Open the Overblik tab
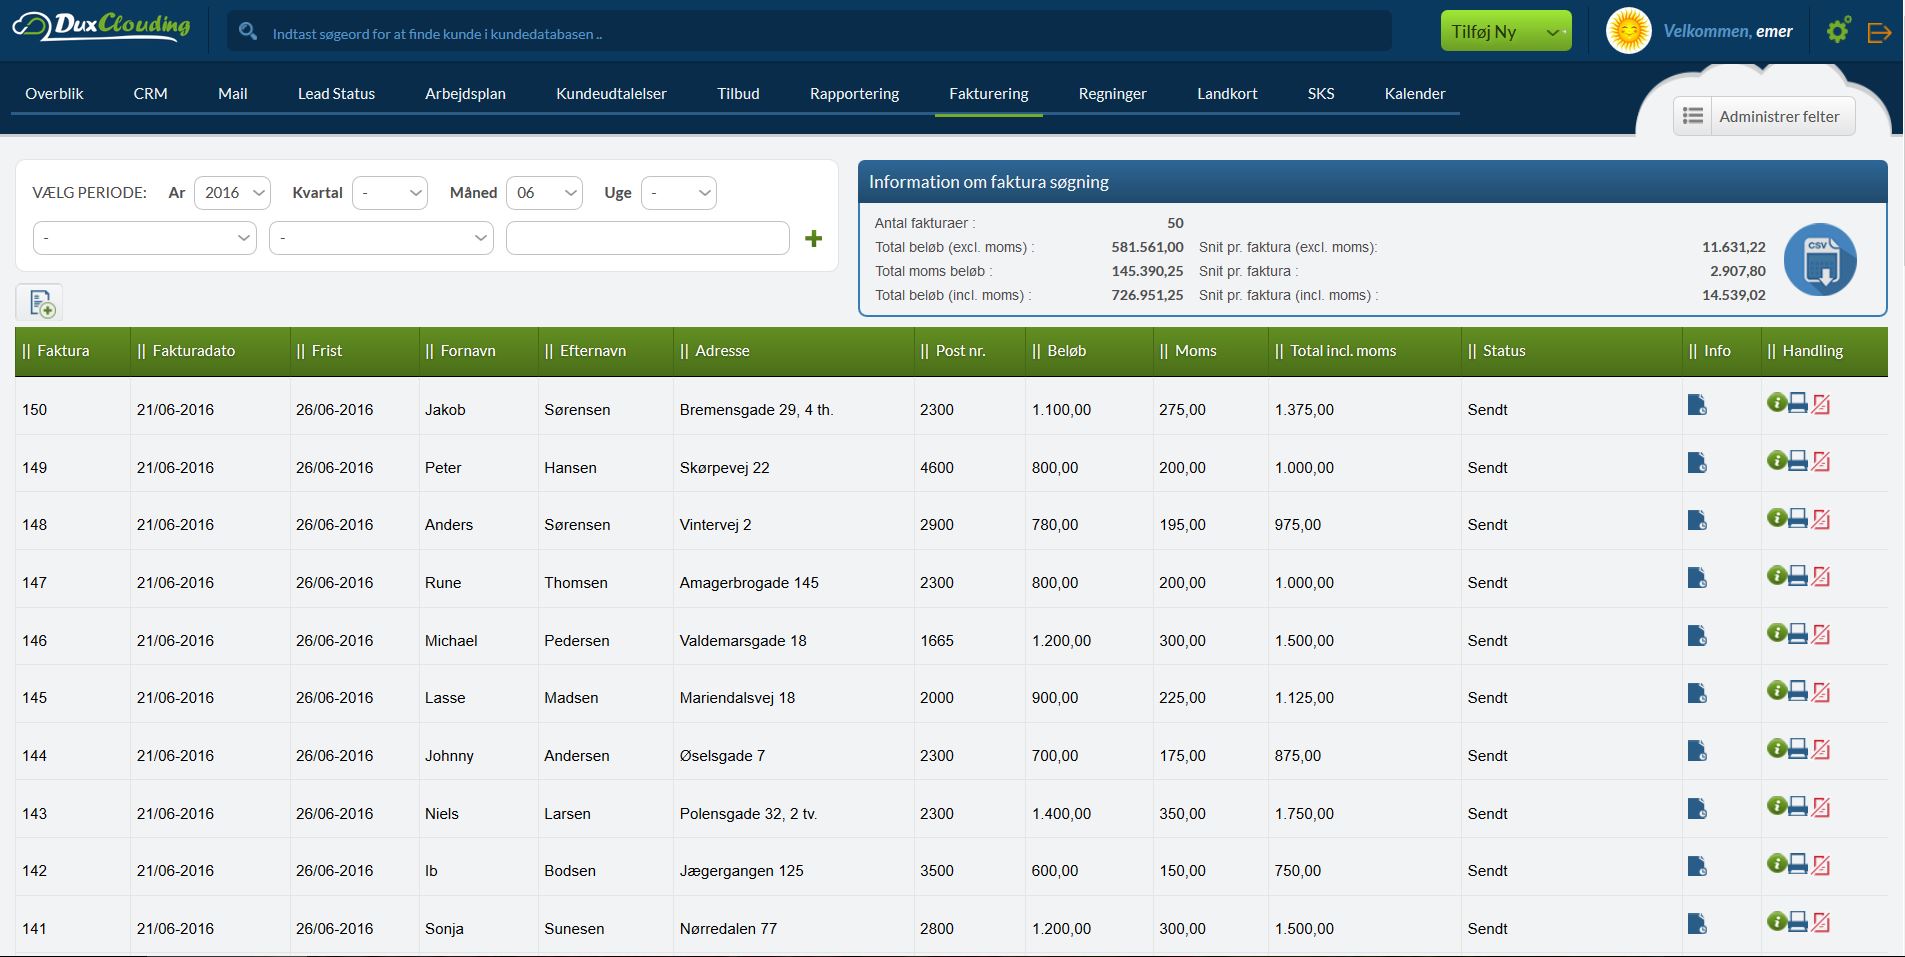Screen dimensions: 1905x957 pyautogui.click(x=54, y=93)
